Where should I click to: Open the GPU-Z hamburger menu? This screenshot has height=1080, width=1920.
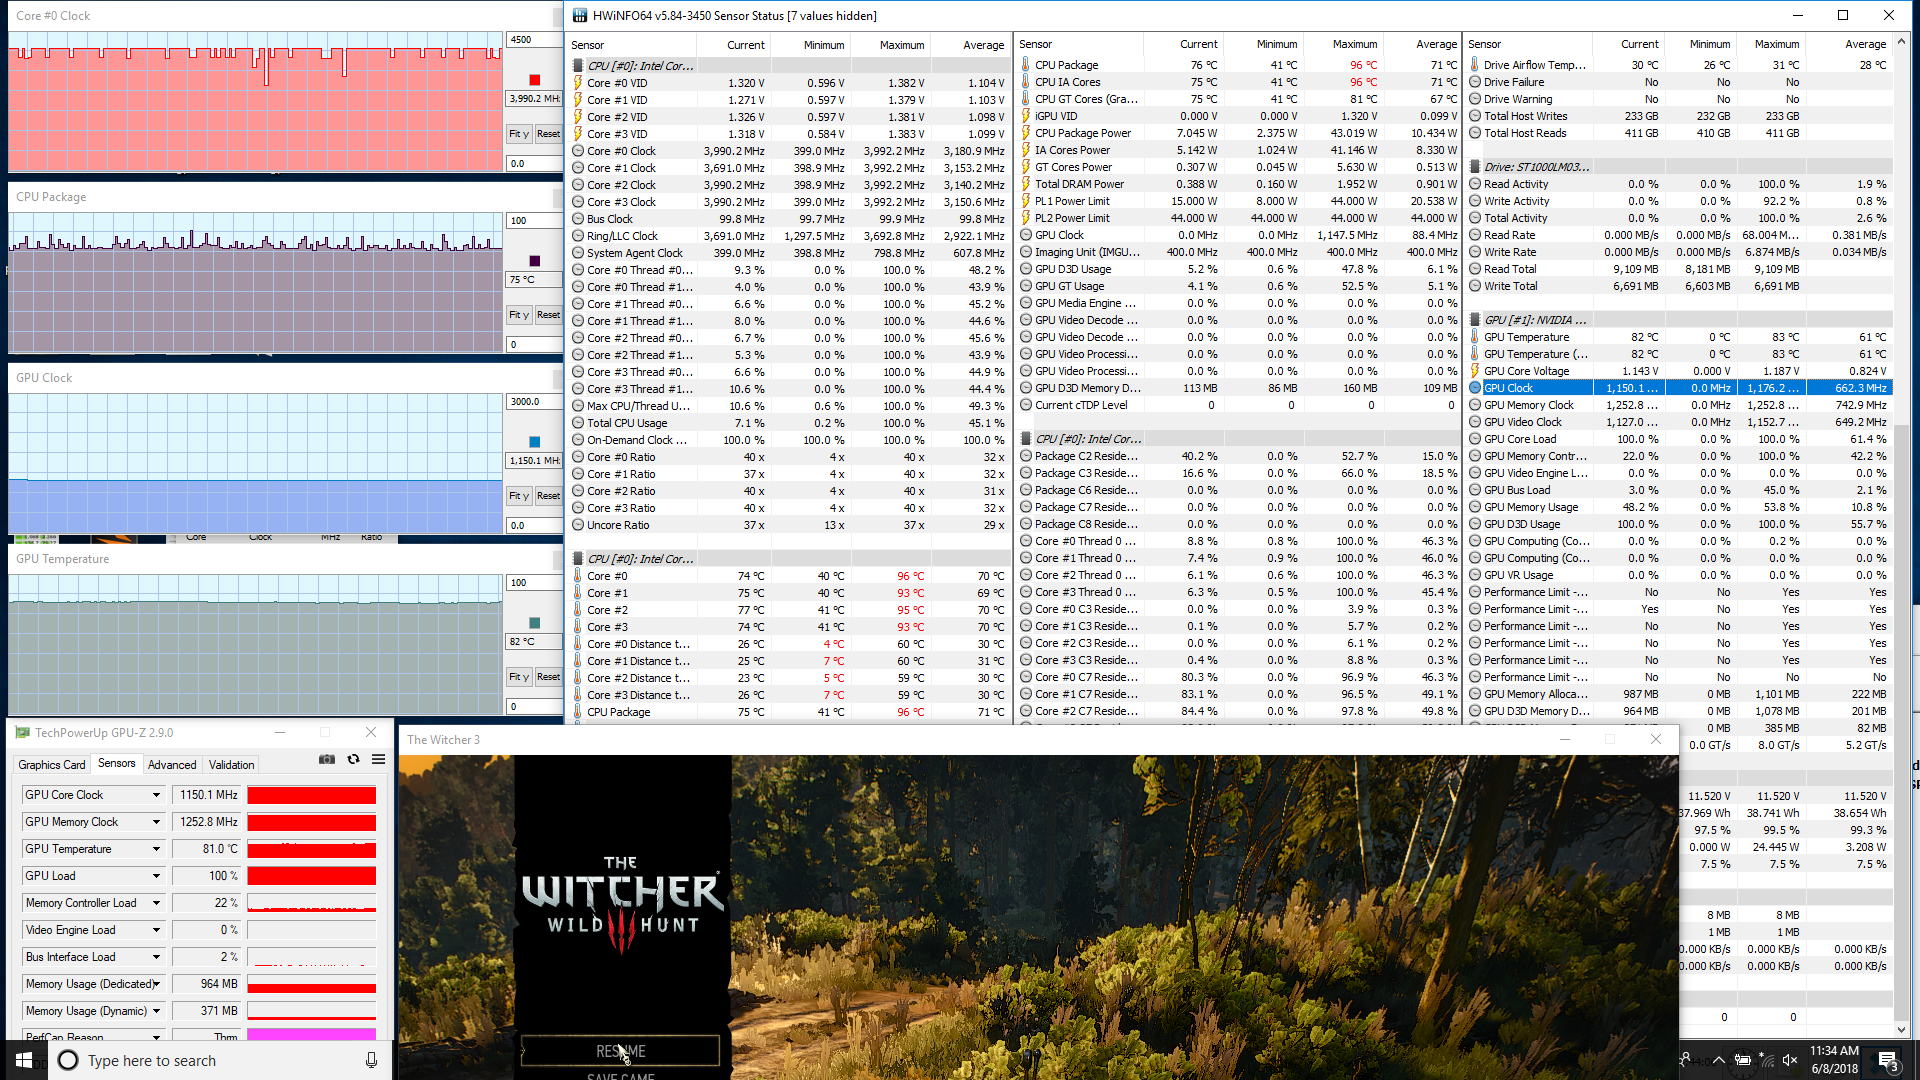tap(379, 760)
